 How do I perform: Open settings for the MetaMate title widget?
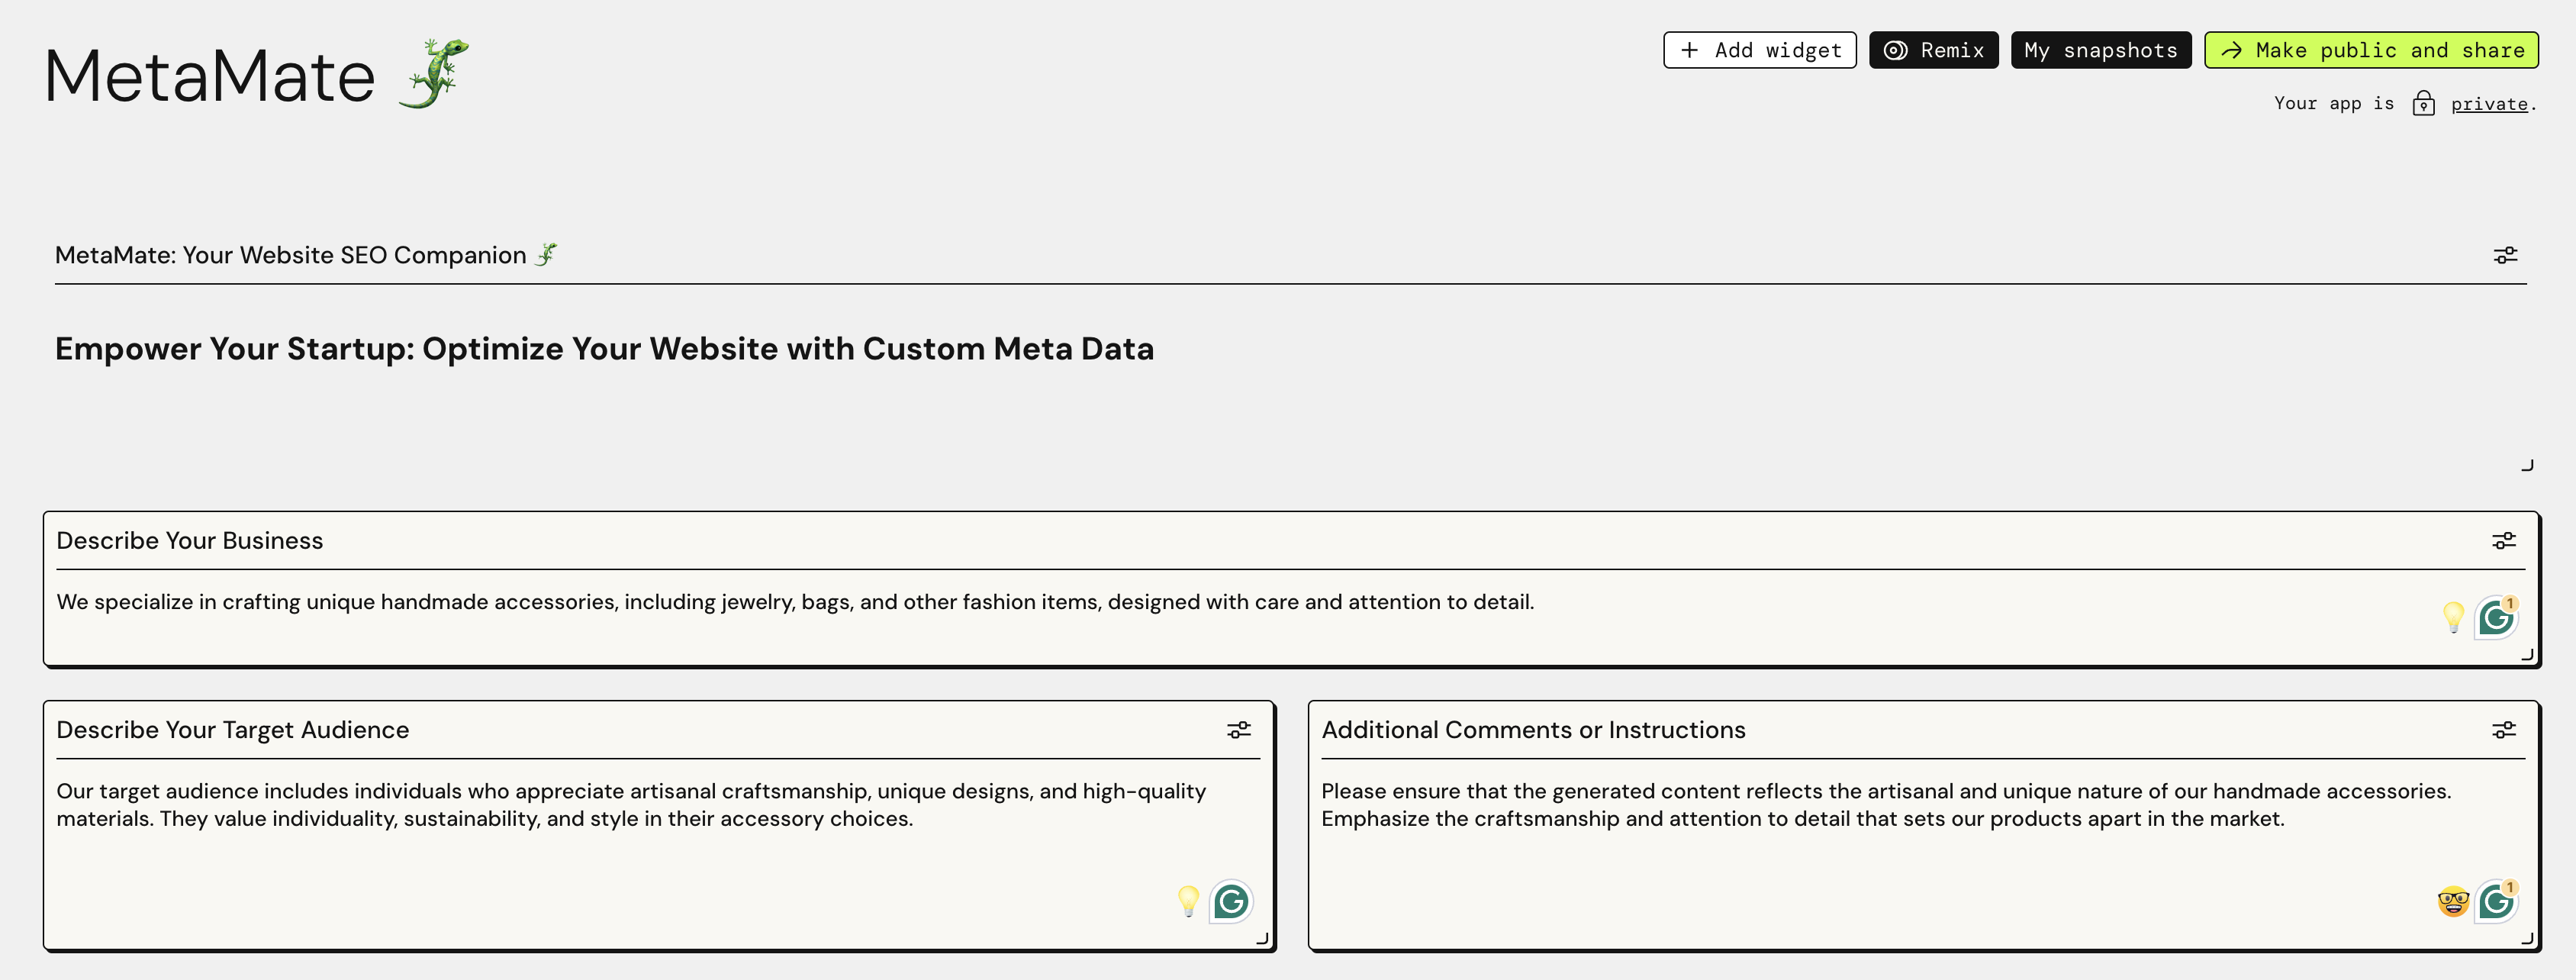tap(2504, 256)
